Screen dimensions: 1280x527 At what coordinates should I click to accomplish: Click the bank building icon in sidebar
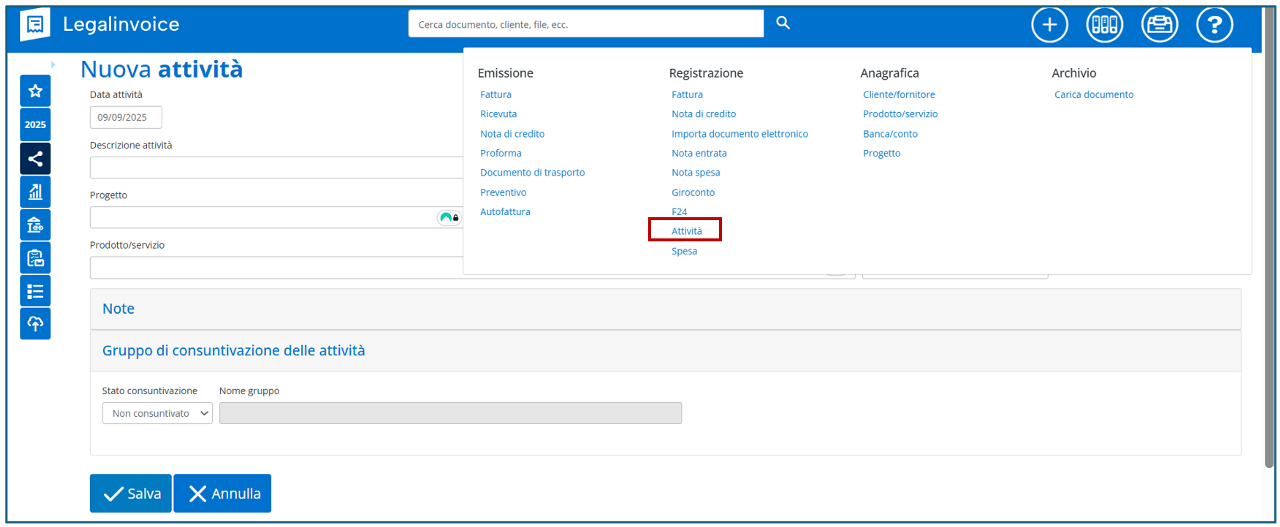(x=35, y=225)
